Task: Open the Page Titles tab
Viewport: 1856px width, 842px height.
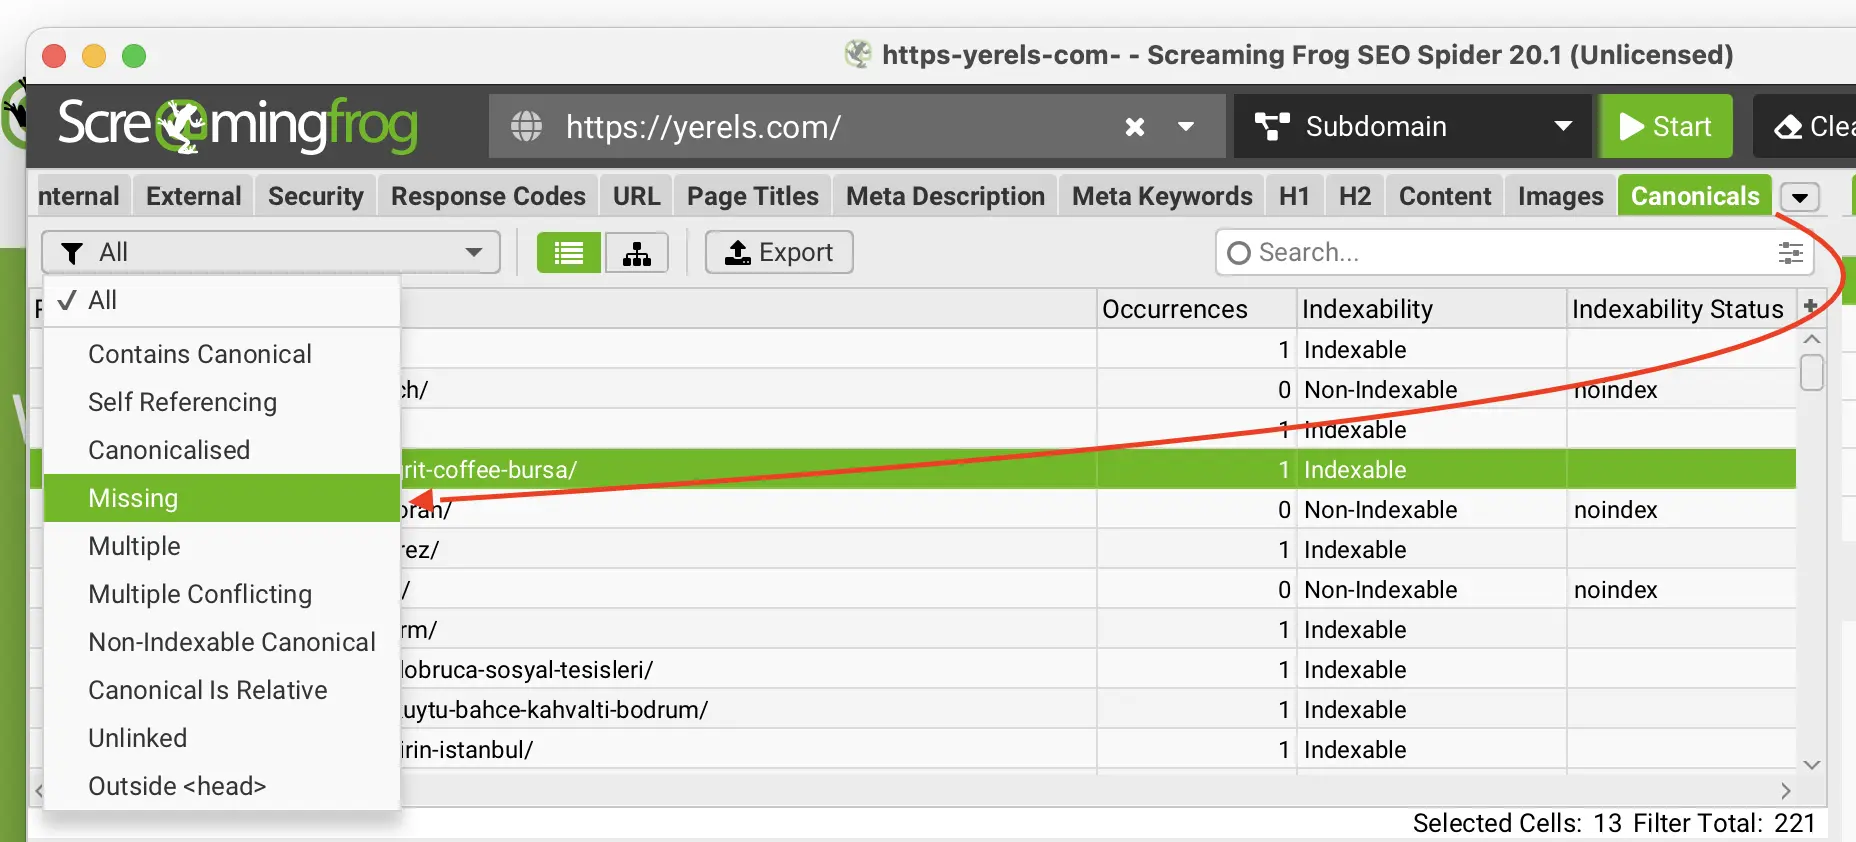Action: [x=753, y=196]
